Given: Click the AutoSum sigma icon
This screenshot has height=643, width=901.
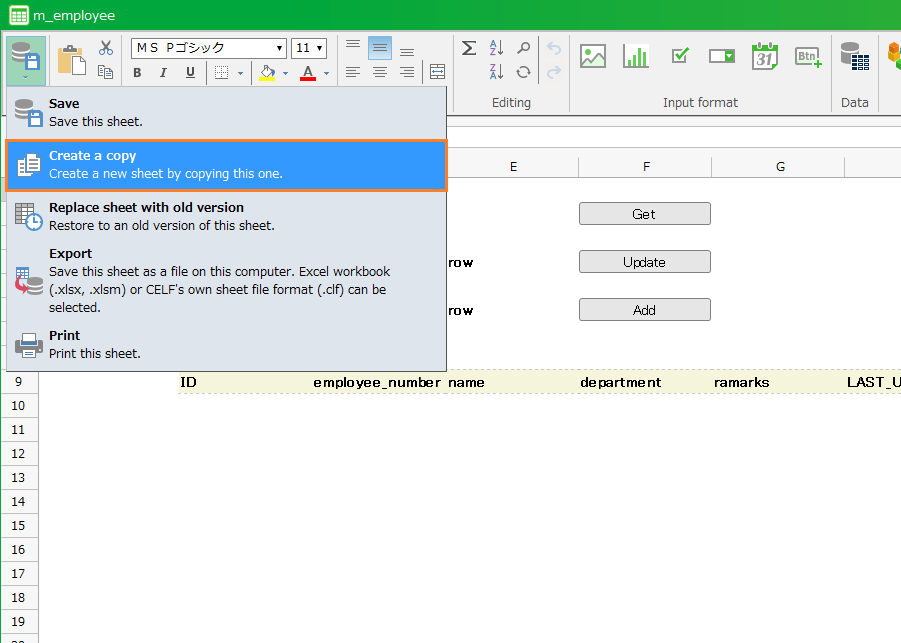Looking at the screenshot, I should pos(468,48).
